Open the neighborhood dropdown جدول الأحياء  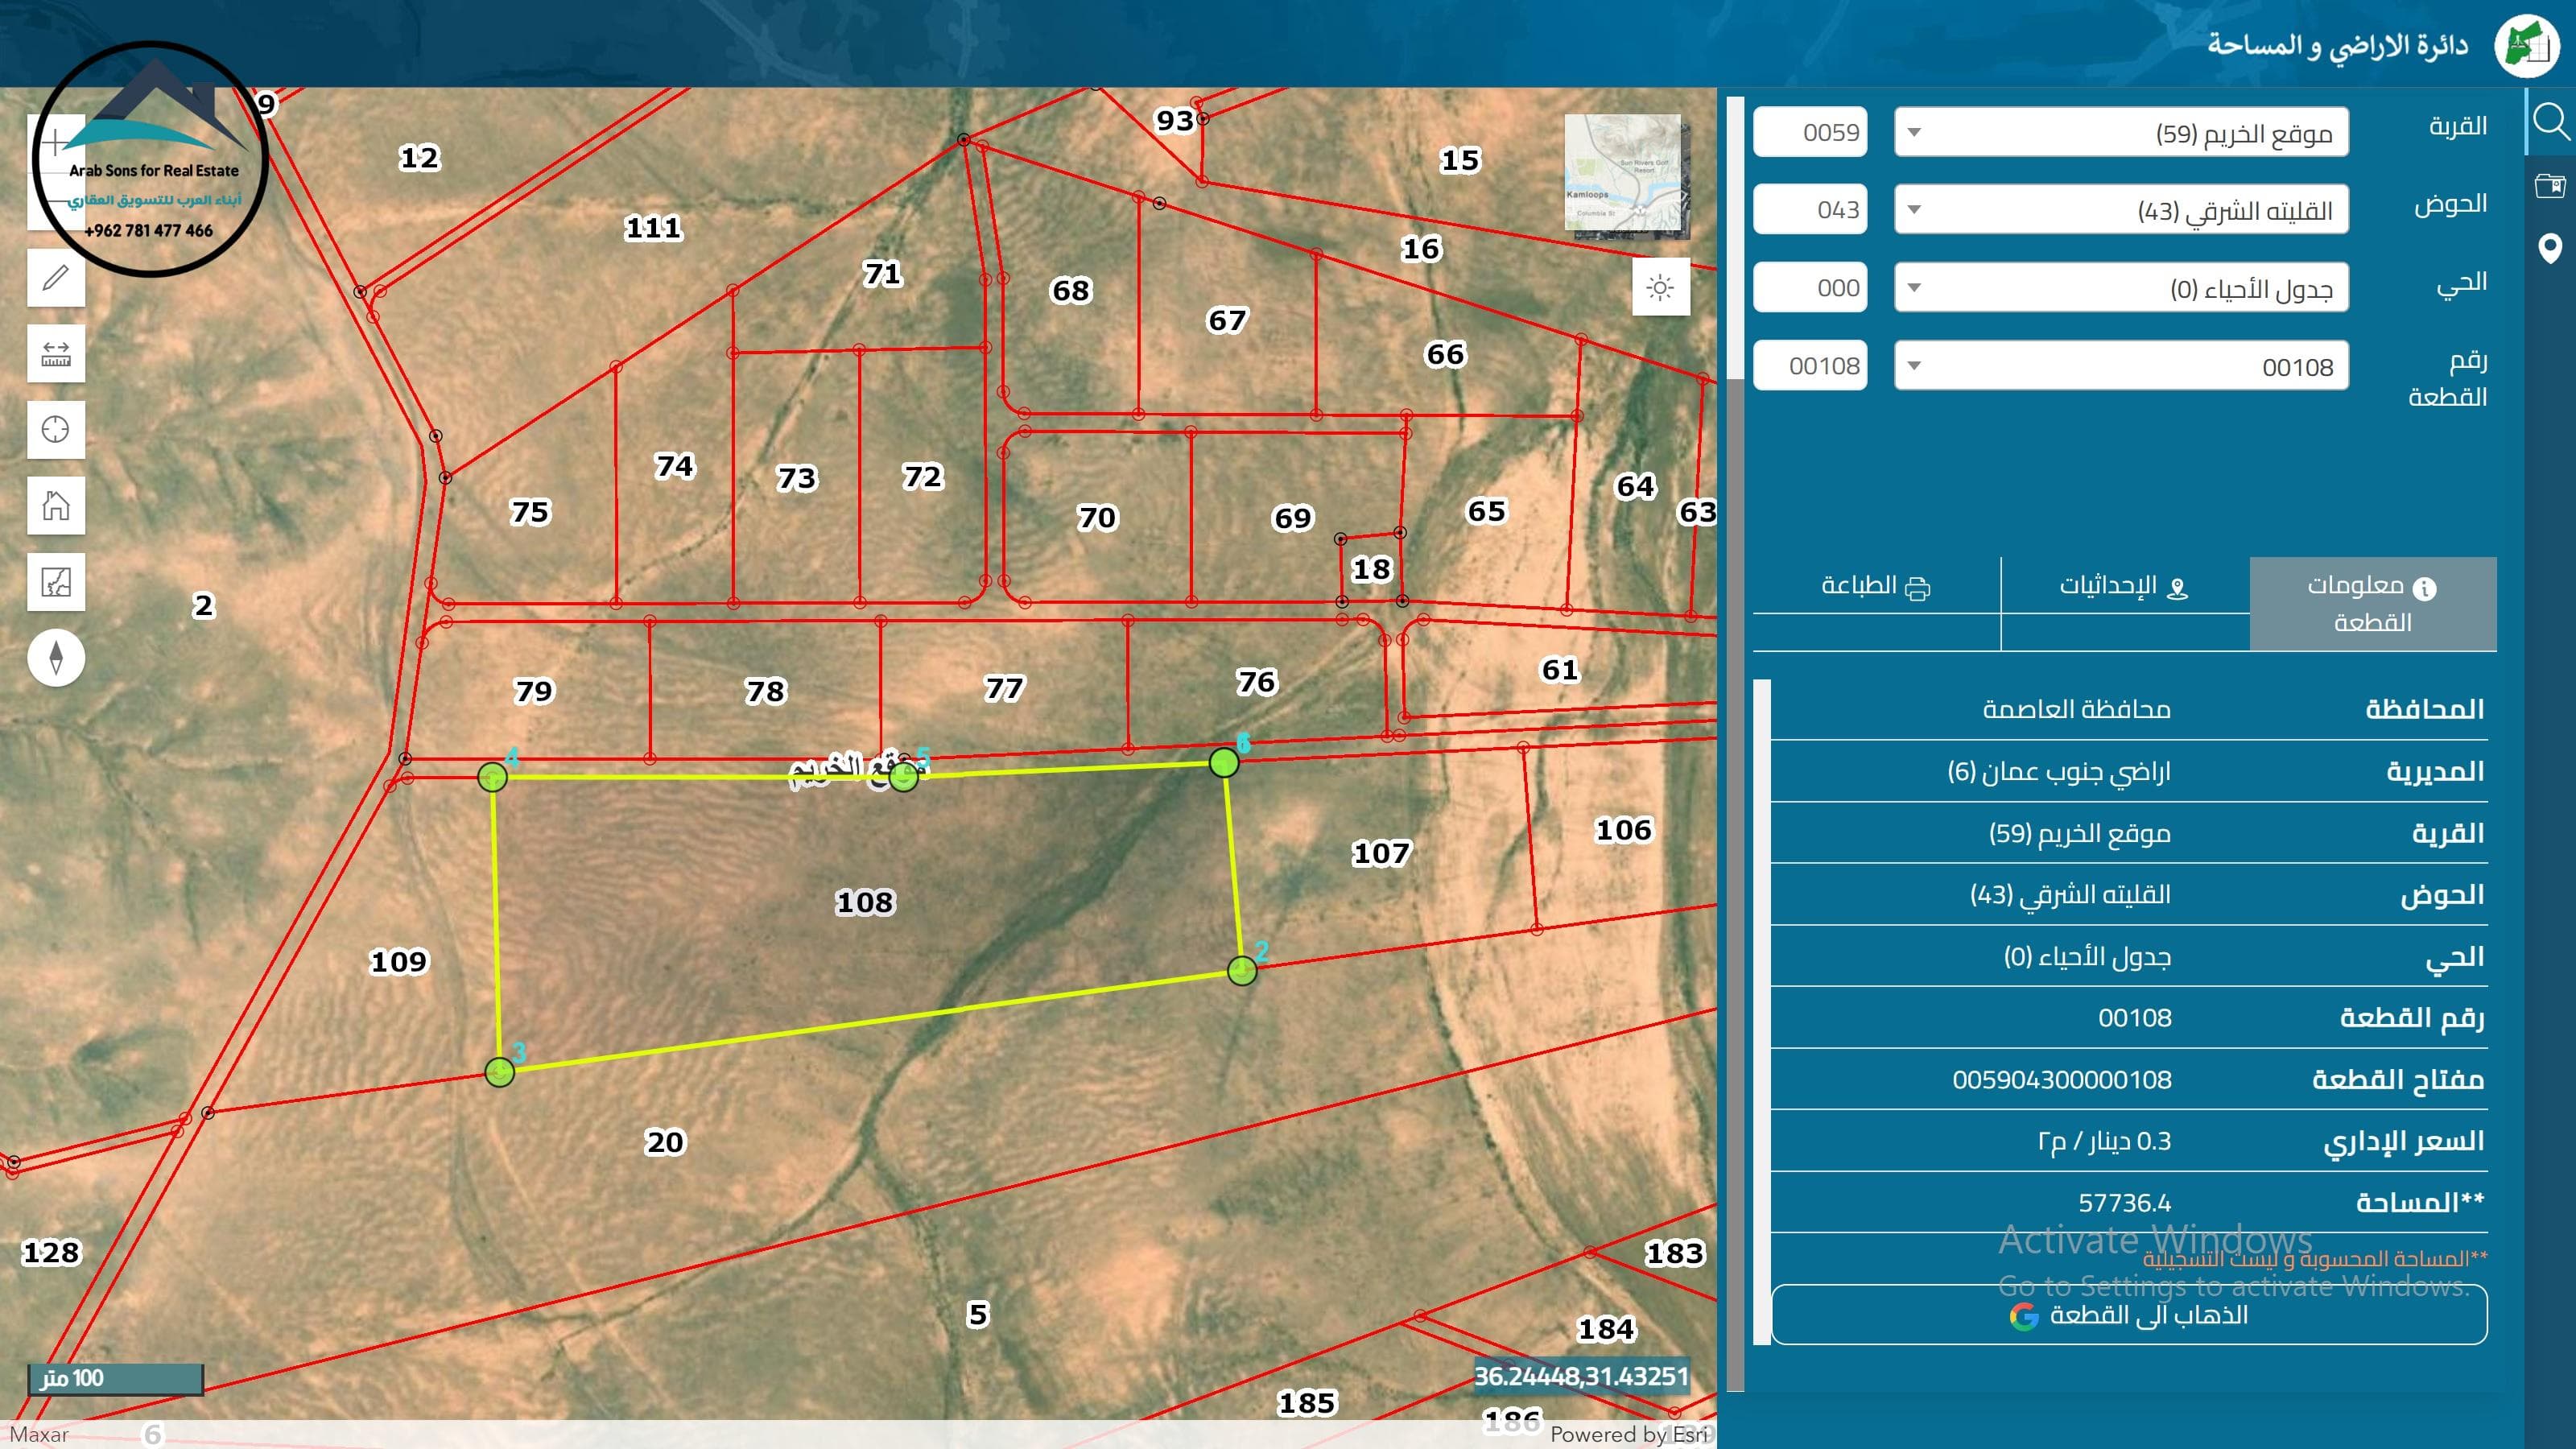[x=2120, y=288]
